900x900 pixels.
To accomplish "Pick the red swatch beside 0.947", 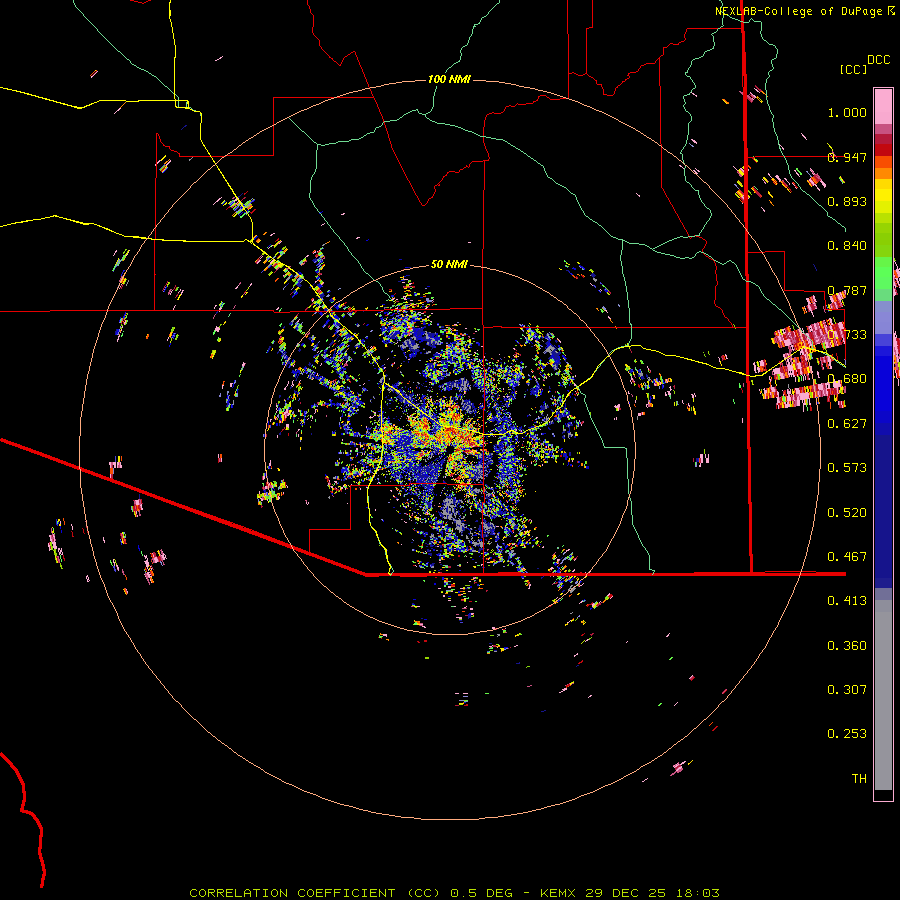I will (883, 150).
